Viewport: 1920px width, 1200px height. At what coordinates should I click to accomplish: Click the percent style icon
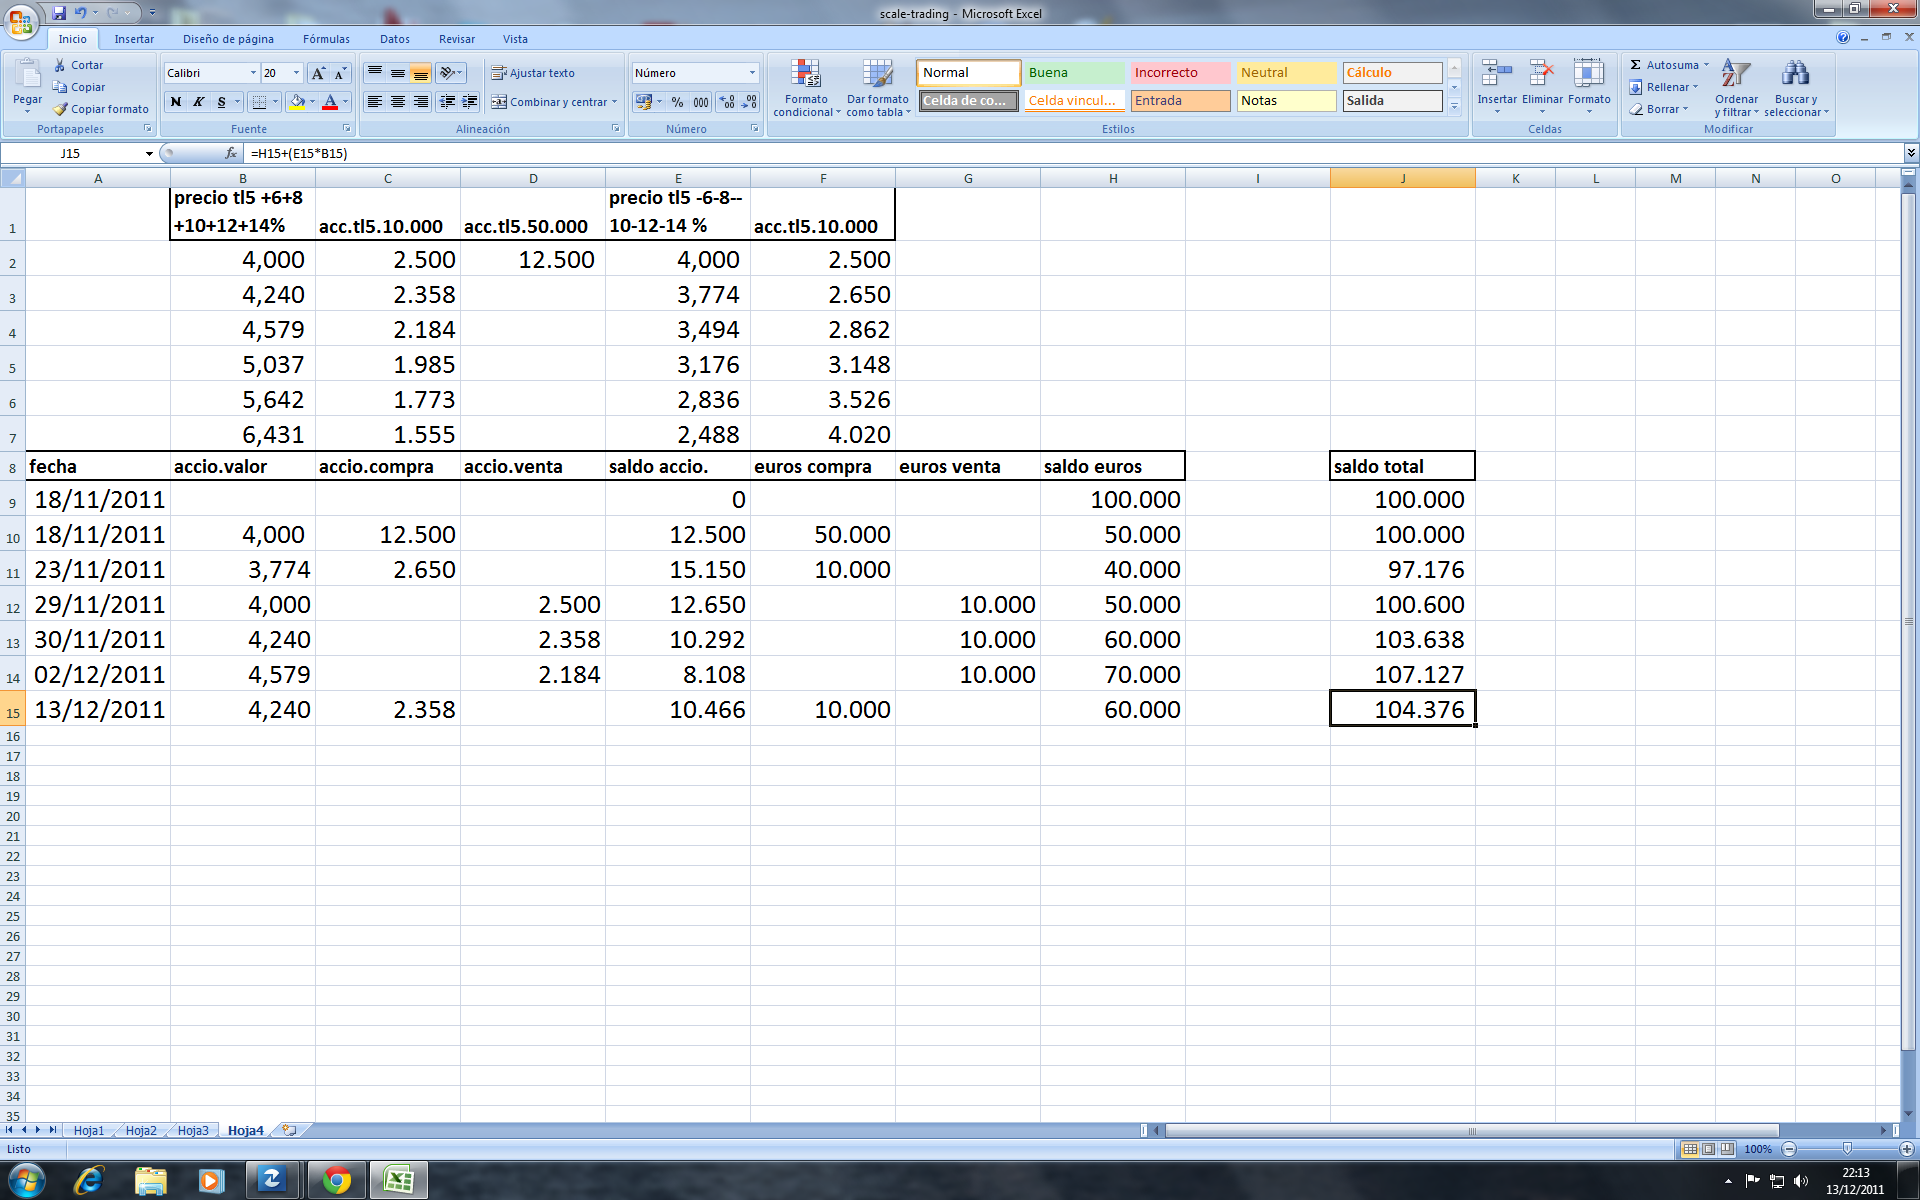[x=677, y=102]
